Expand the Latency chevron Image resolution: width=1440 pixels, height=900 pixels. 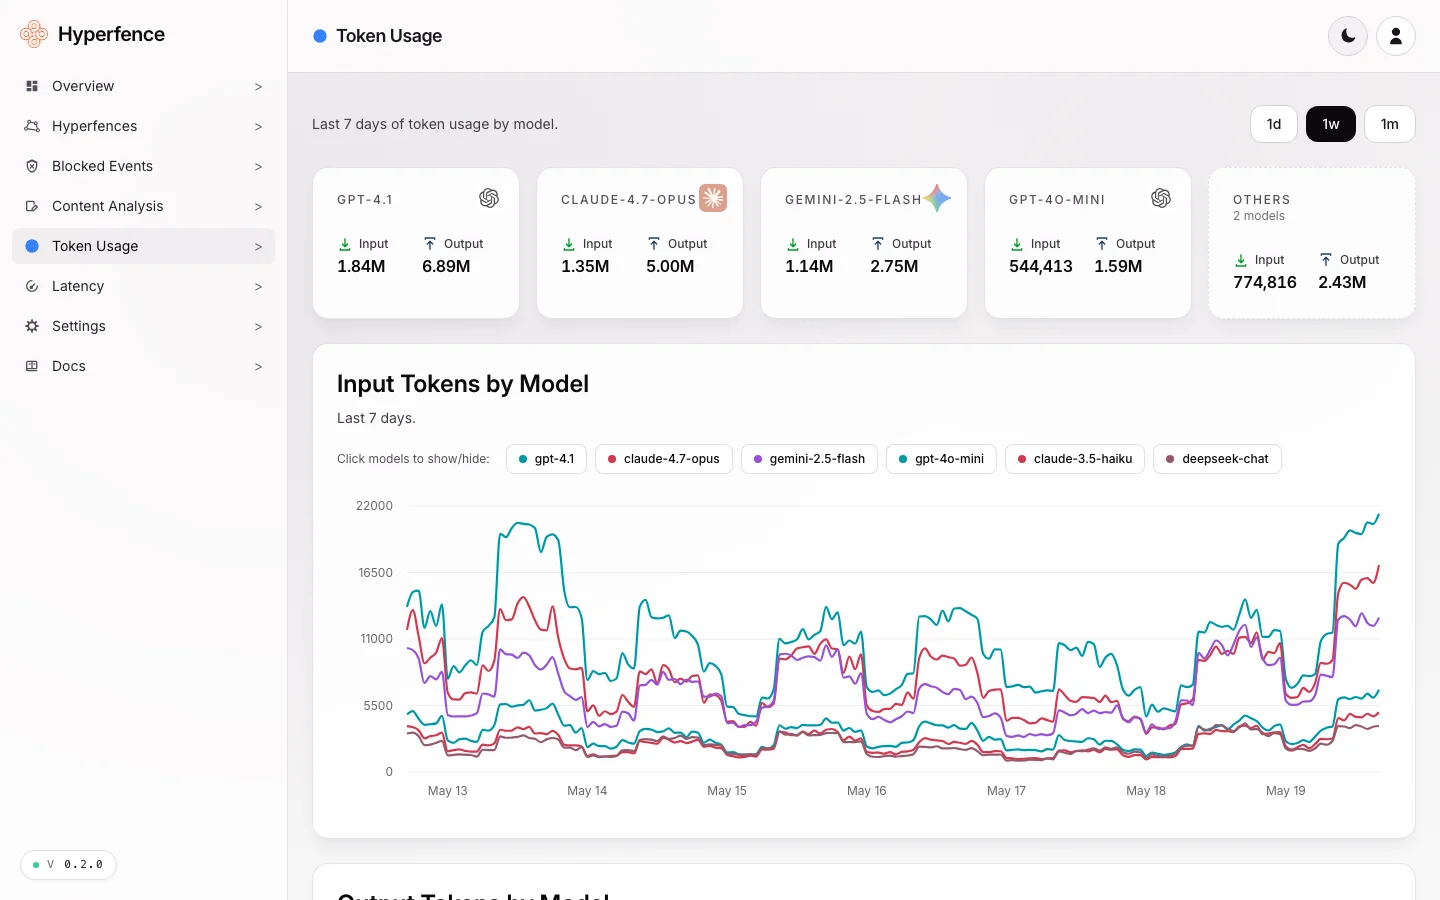(258, 287)
